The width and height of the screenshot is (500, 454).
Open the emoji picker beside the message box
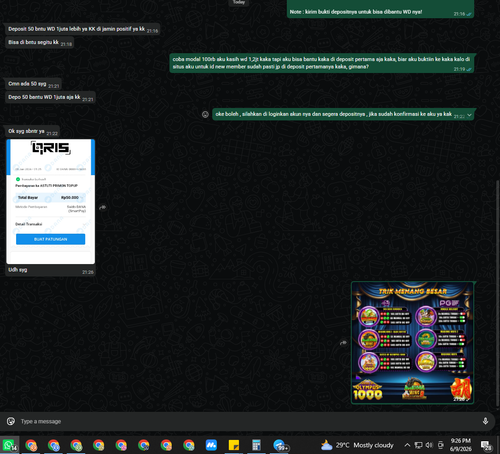pyautogui.click(x=11, y=421)
